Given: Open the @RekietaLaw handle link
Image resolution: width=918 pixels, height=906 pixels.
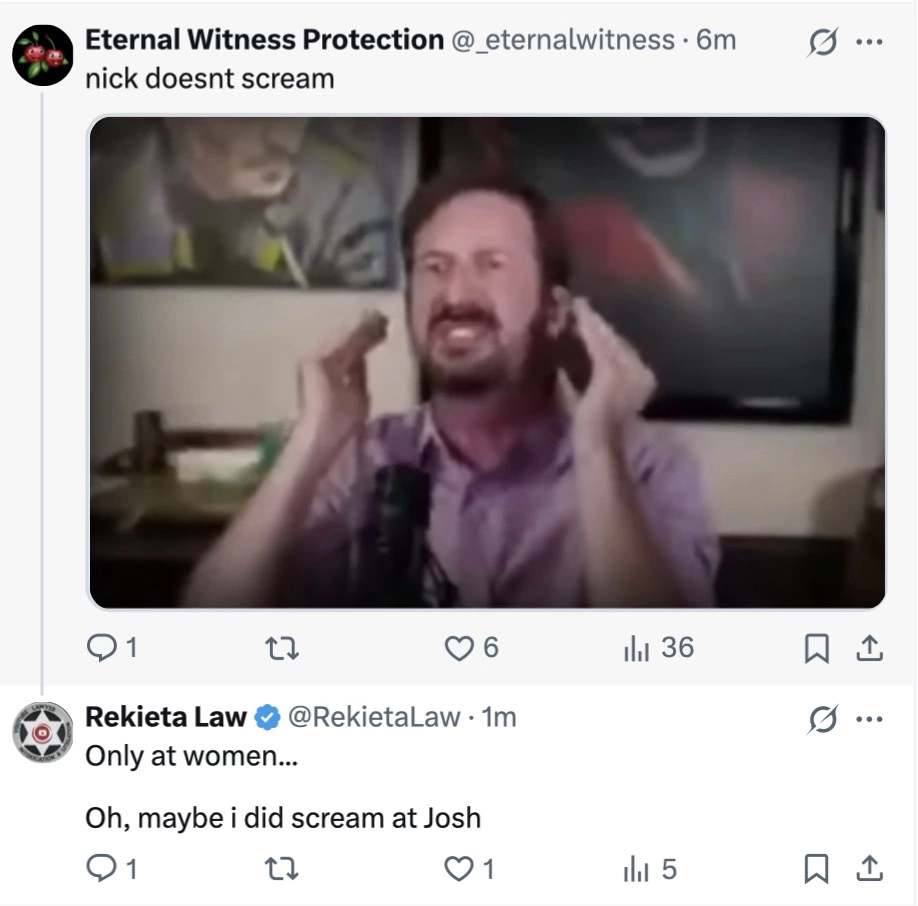Looking at the screenshot, I should tap(374, 717).
